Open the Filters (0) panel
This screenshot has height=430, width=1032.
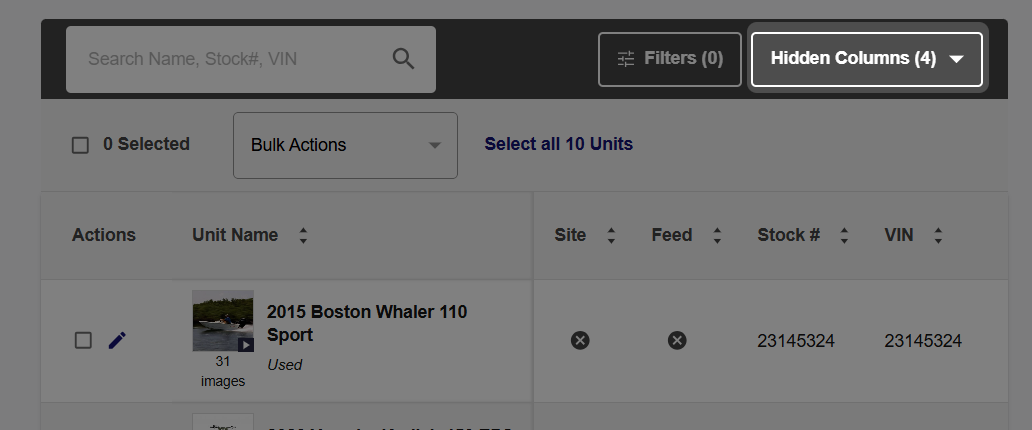[x=669, y=59]
